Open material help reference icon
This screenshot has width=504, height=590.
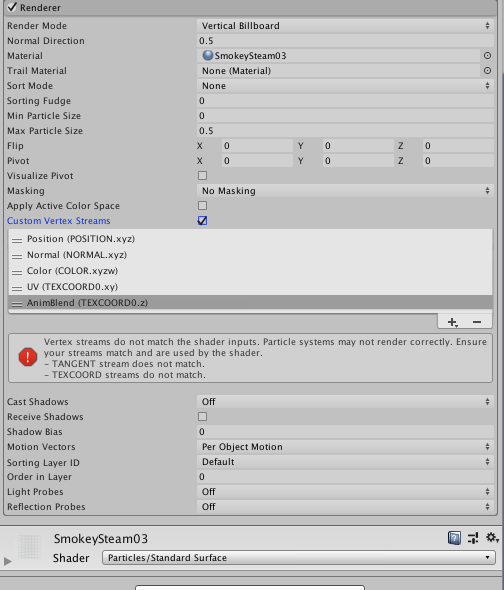pos(454,538)
